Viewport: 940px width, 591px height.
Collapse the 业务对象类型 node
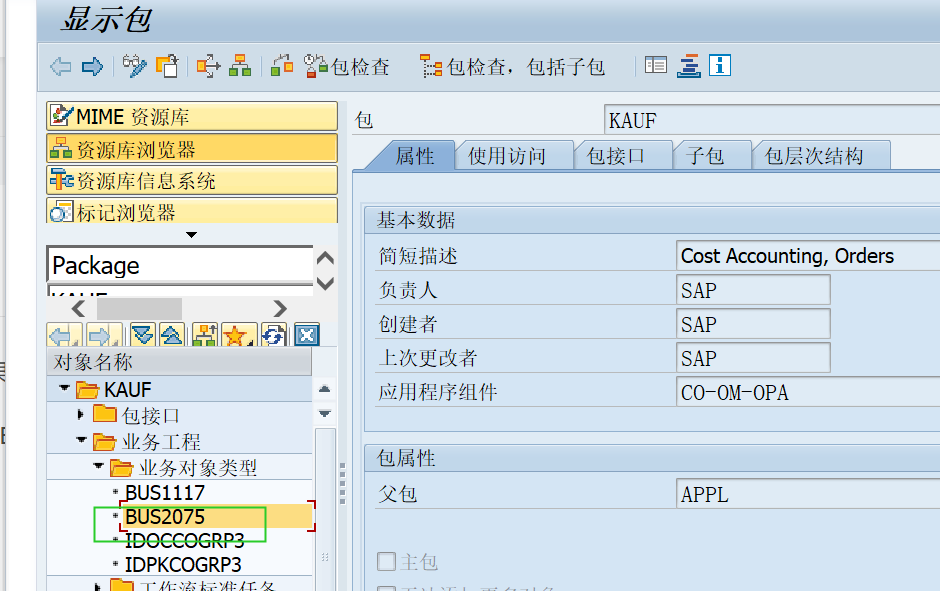pos(98,465)
